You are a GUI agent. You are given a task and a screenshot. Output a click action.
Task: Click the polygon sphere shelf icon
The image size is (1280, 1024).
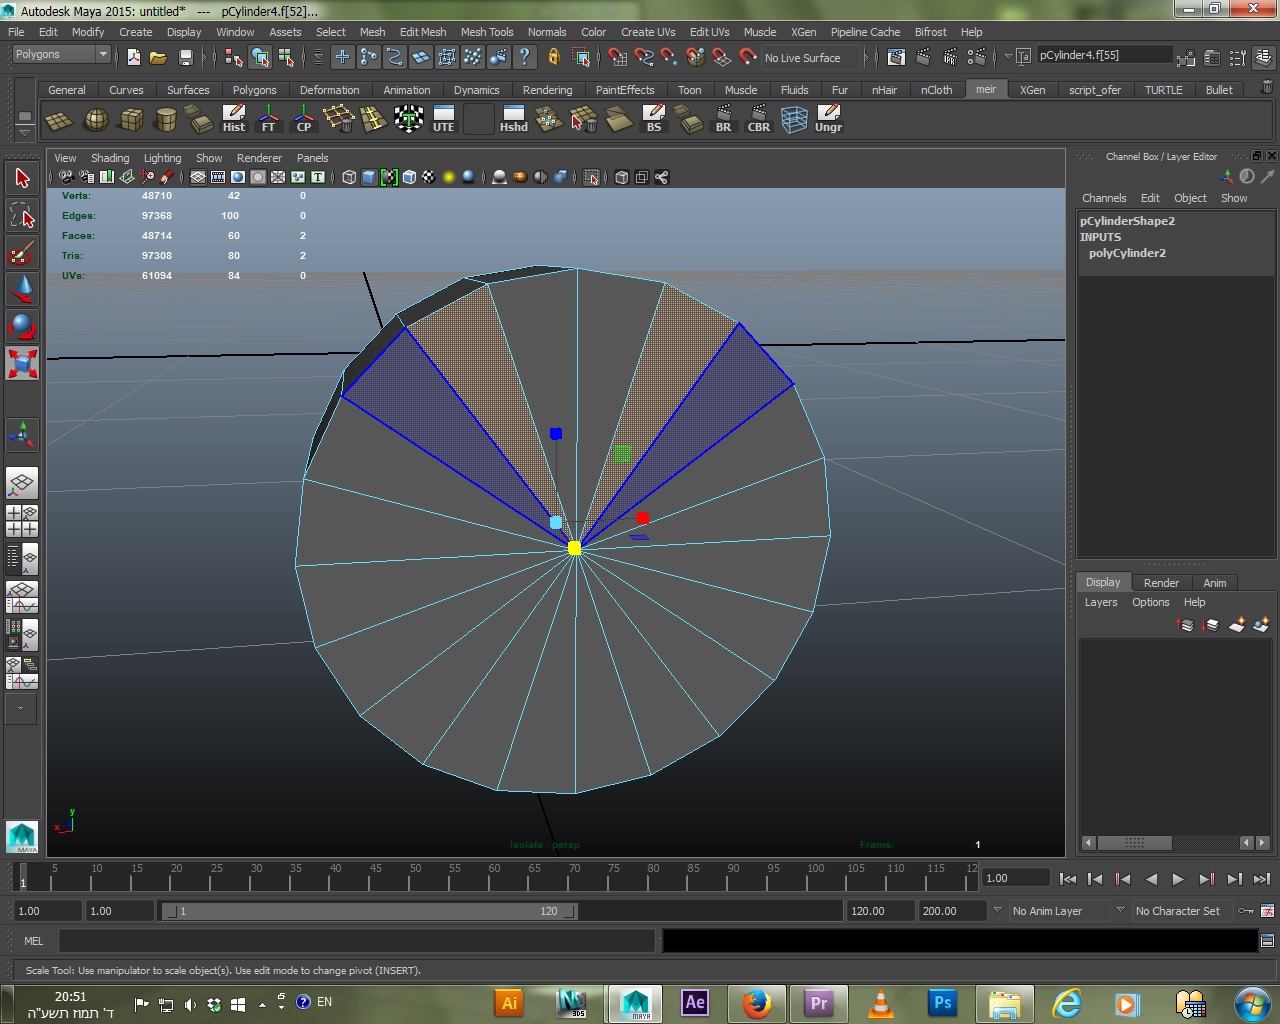pos(96,120)
